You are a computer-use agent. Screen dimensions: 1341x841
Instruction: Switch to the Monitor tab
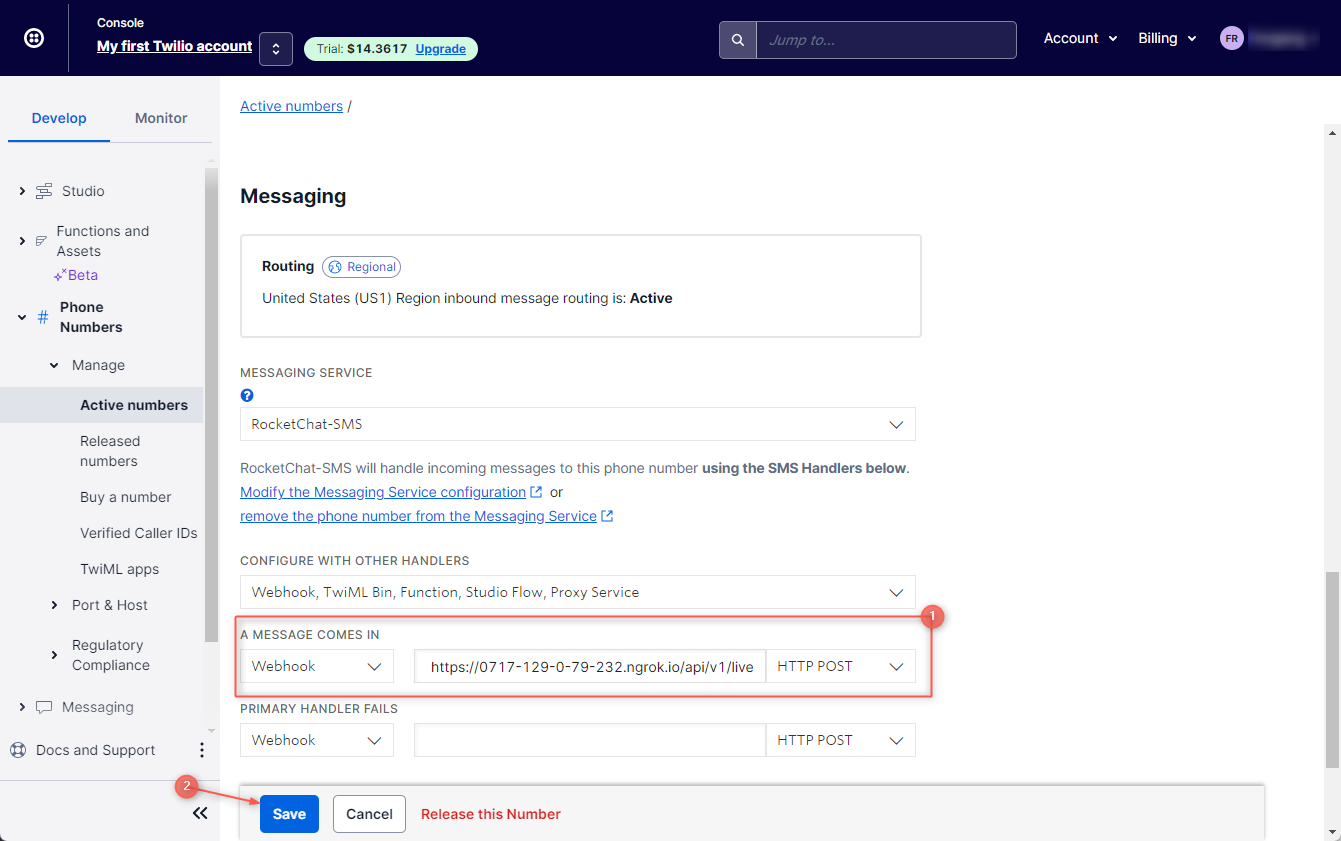pos(161,118)
